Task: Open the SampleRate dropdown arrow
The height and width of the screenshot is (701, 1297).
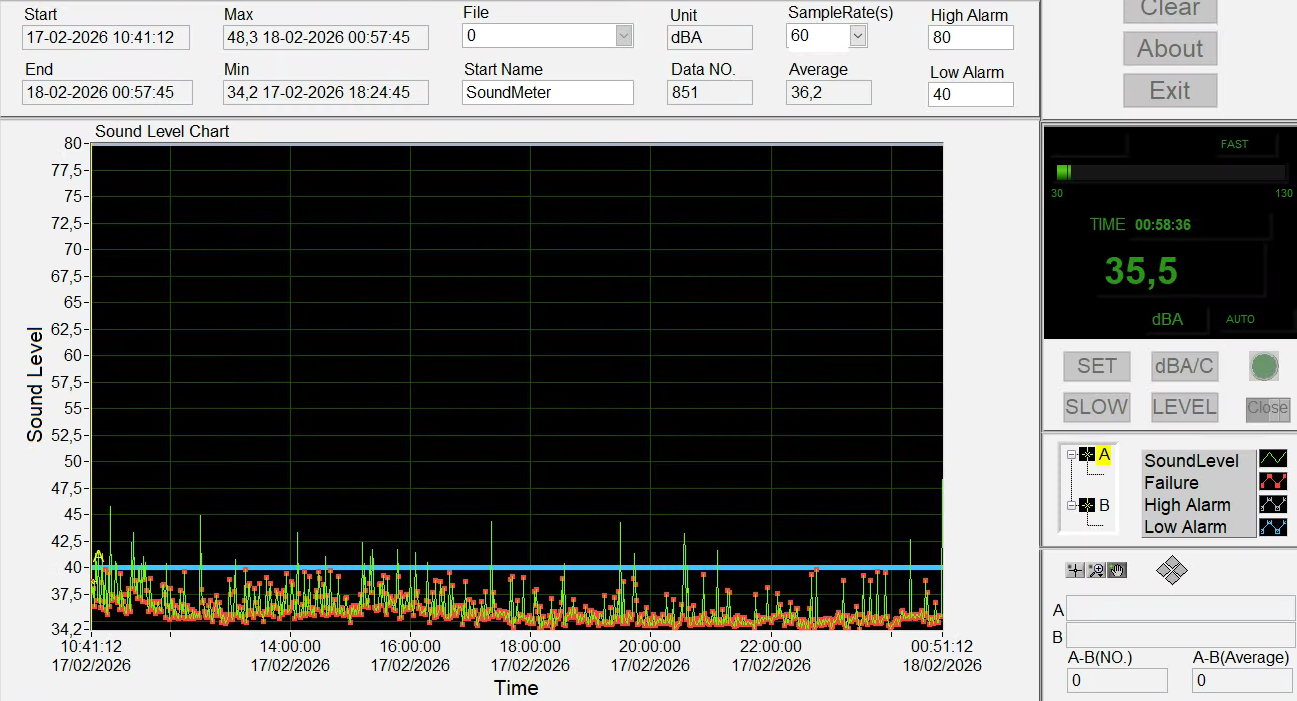Action: pos(857,36)
